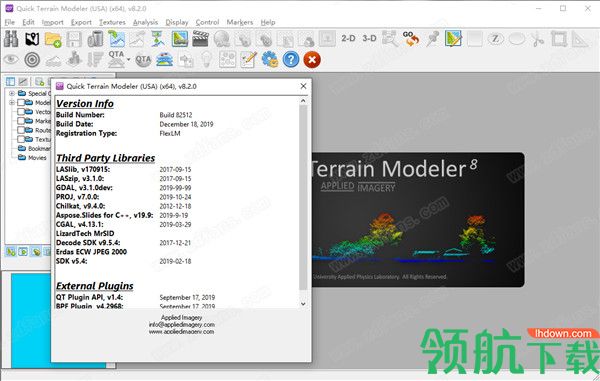Screen dimensions: 600x381
Task: Open the Help menu
Action: click(268, 22)
